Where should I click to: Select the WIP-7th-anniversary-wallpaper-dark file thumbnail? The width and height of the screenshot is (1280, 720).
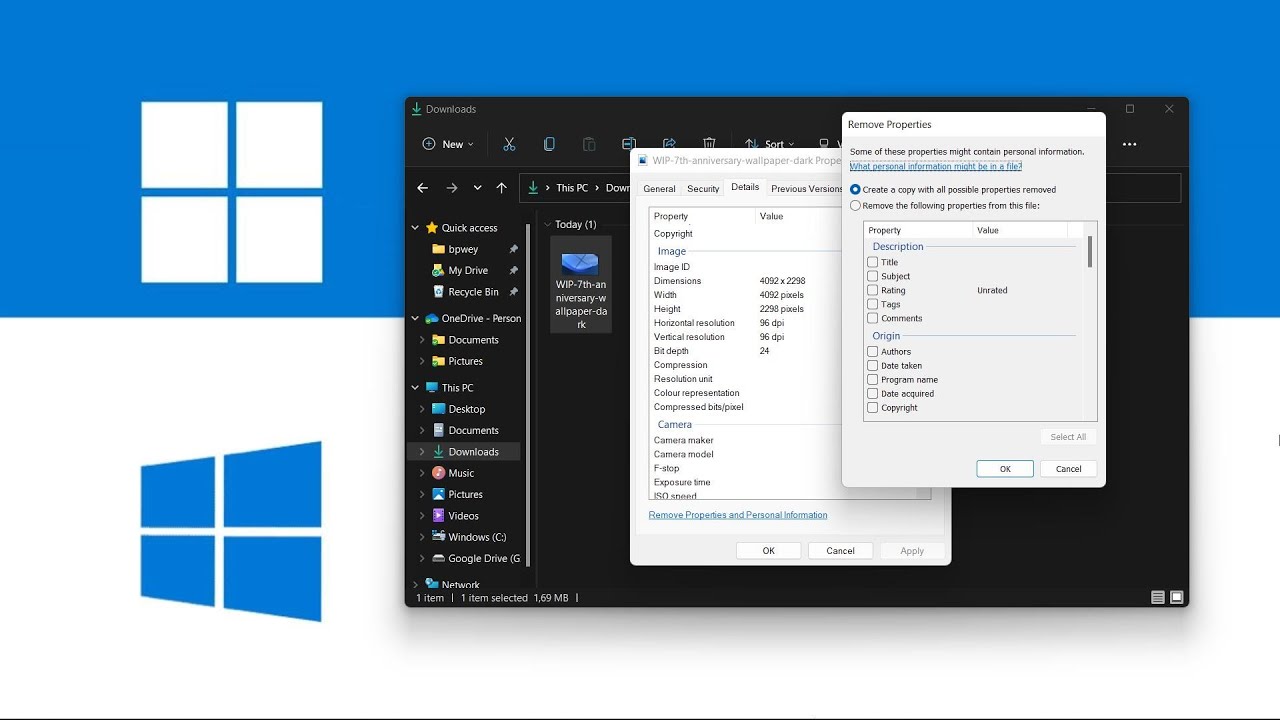(580, 285)
